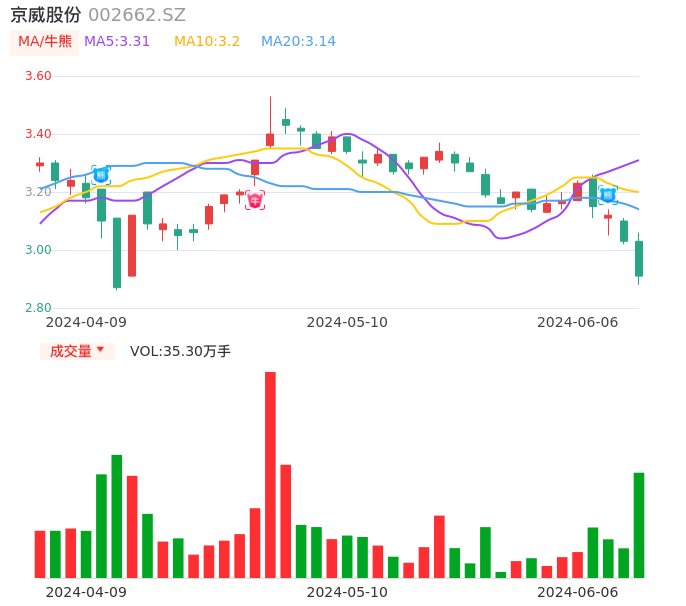Click the blue bear marker near 2024-04-09
The height and width of the screenshot is (606, 686).
coord(101,175)
